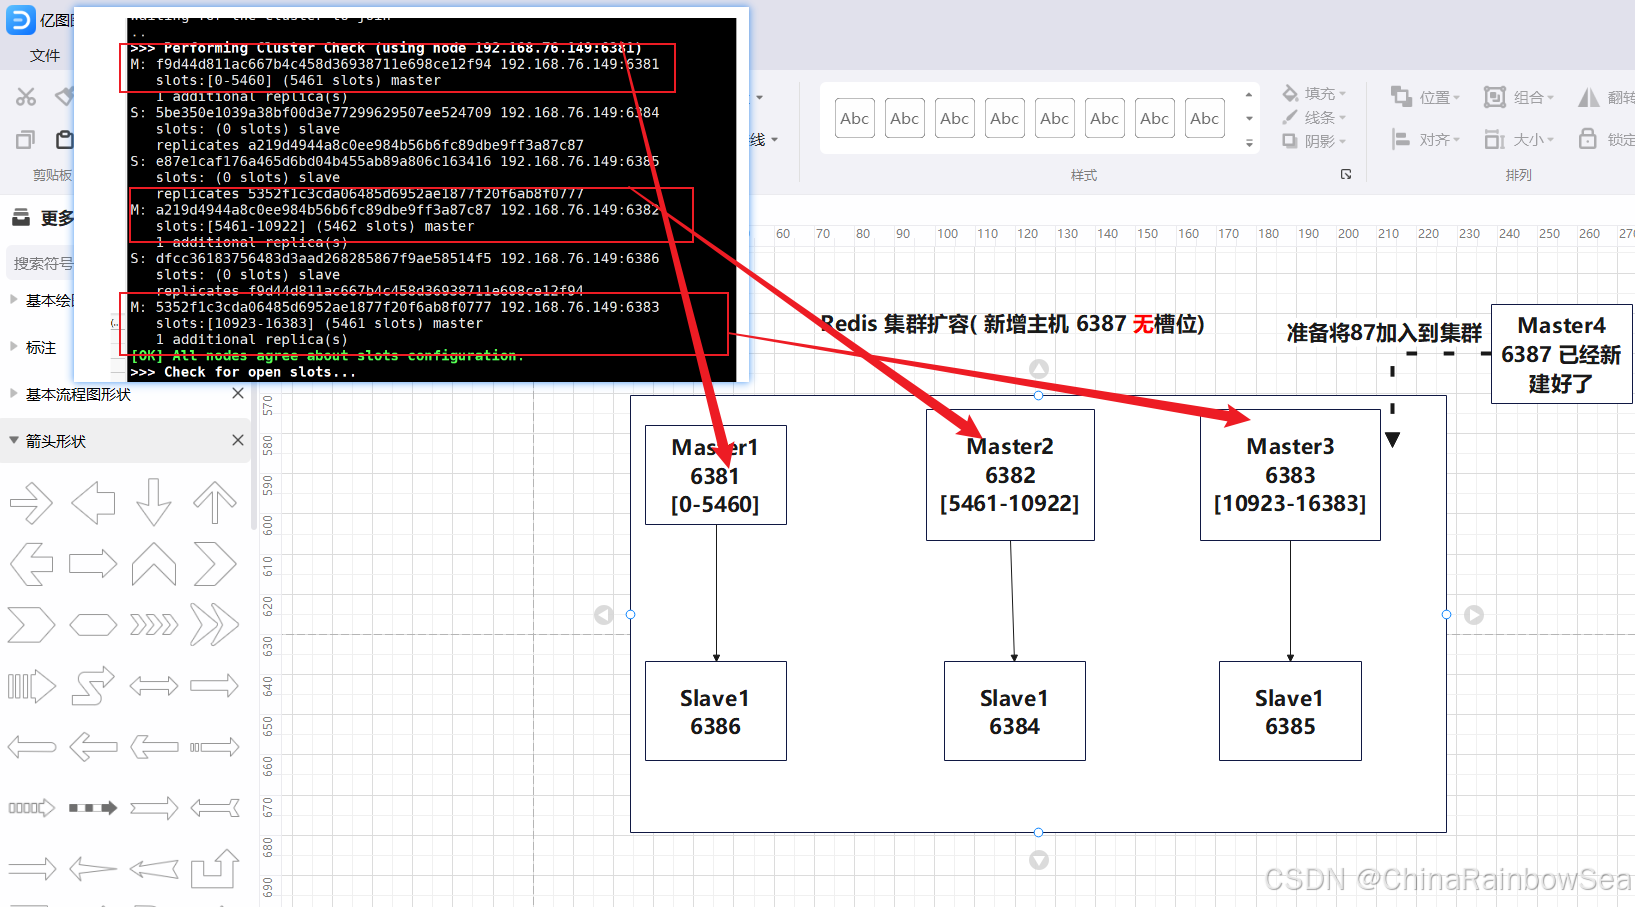Open the 样式 group dialog launcher

tap(1346, 174)
